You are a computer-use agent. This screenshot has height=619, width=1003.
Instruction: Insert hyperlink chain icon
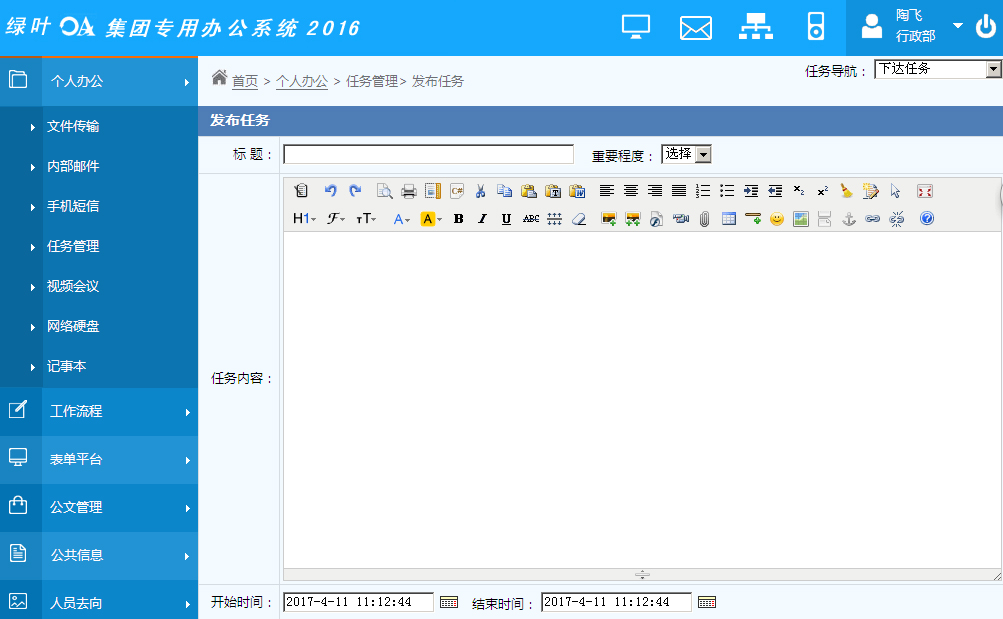tap(873, 219)
